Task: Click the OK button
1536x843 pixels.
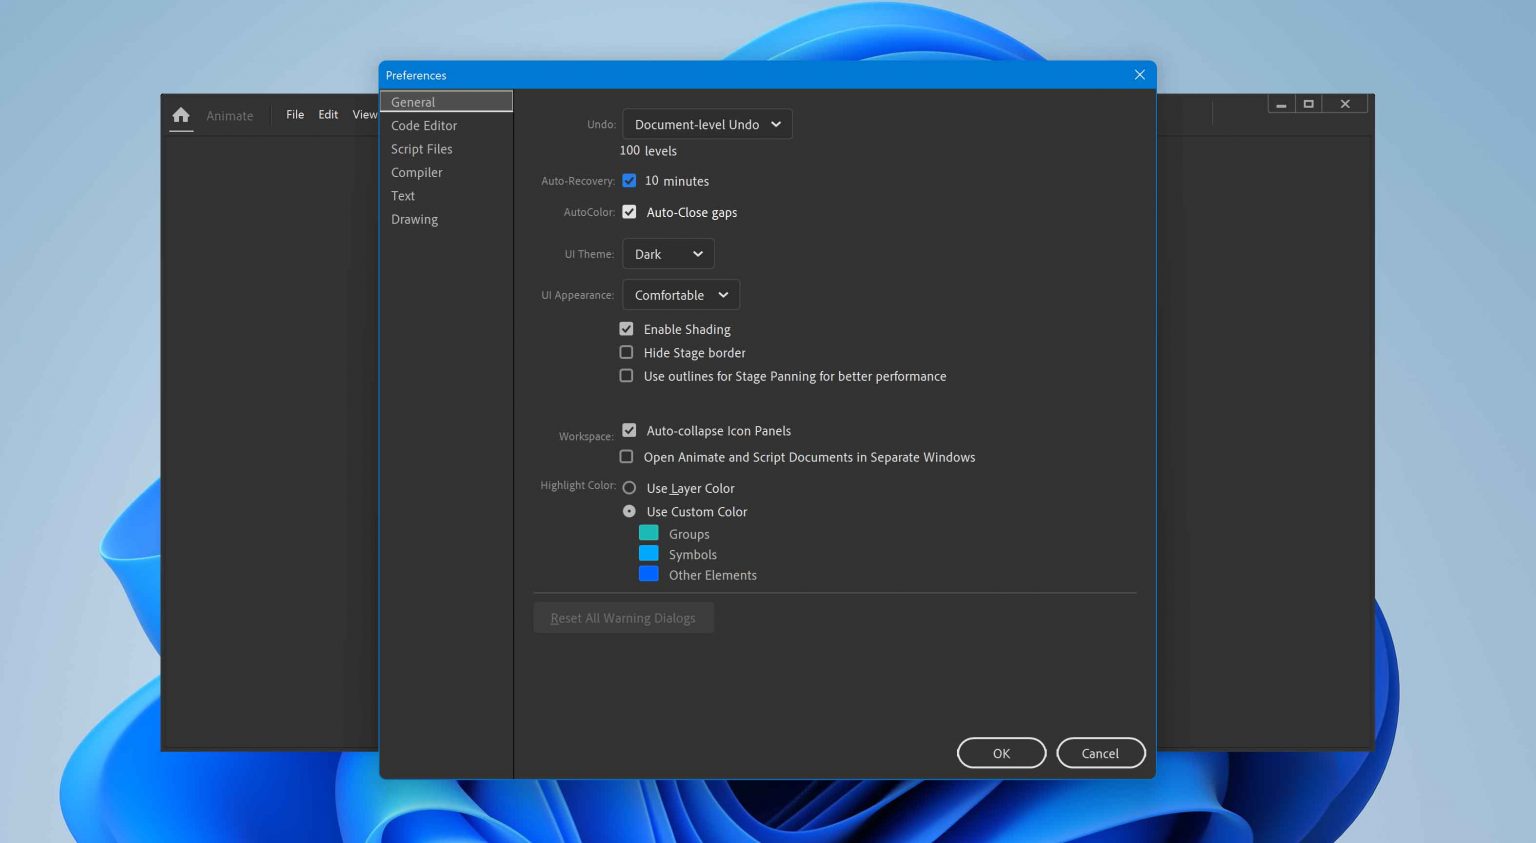Action: coord(1001,752)
